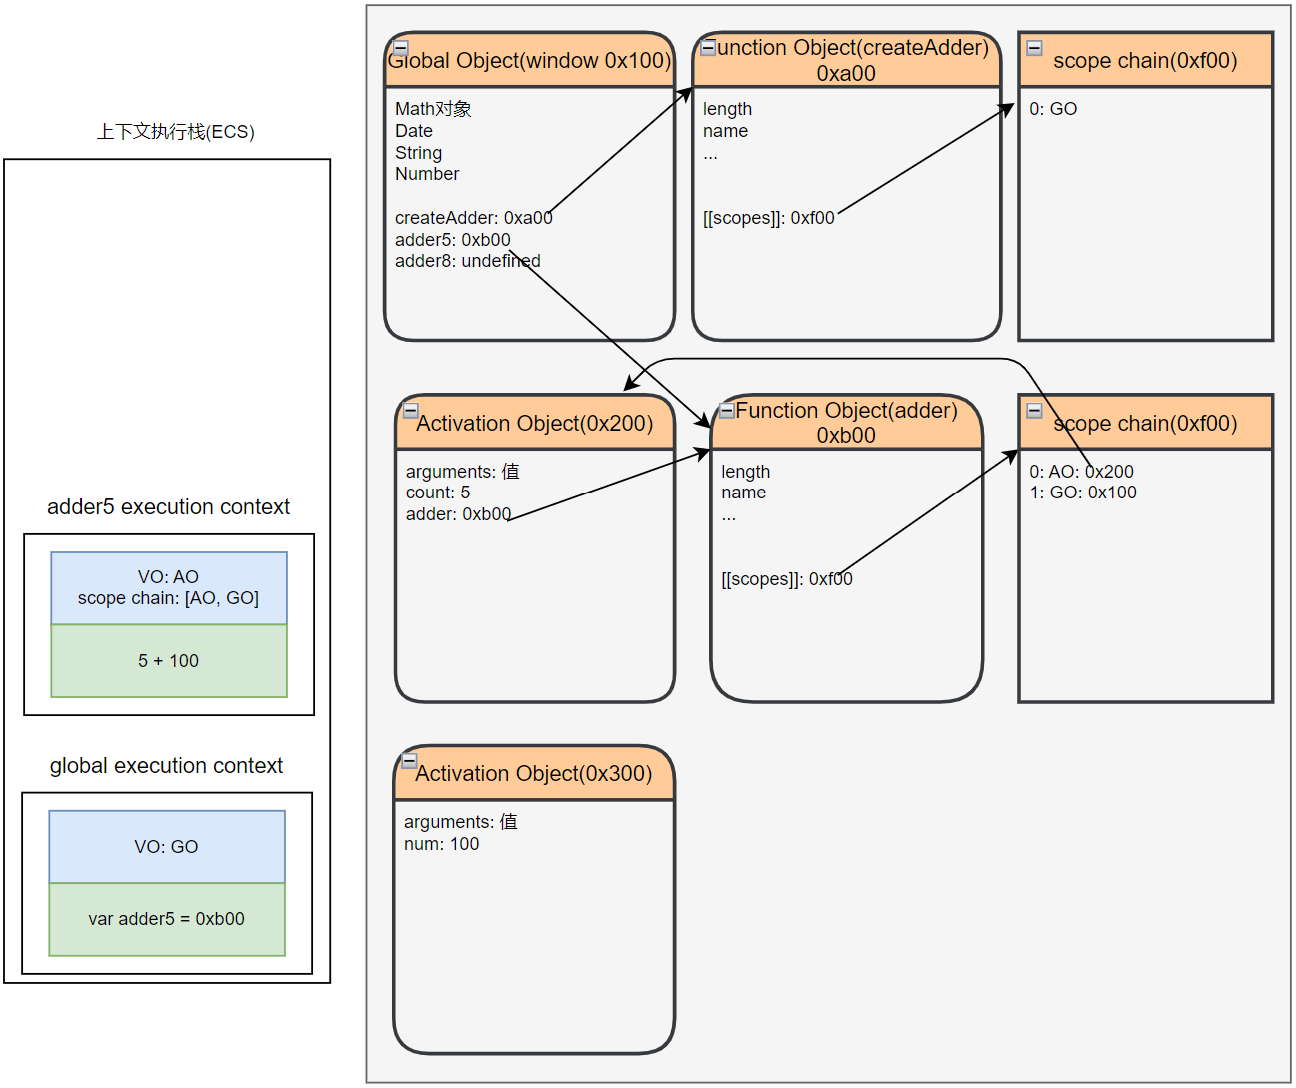Click the 上下文执行栈(ECS) title text
Image resolution: width=1296 pixels, height=1088 pixels.
pos(175,132)
